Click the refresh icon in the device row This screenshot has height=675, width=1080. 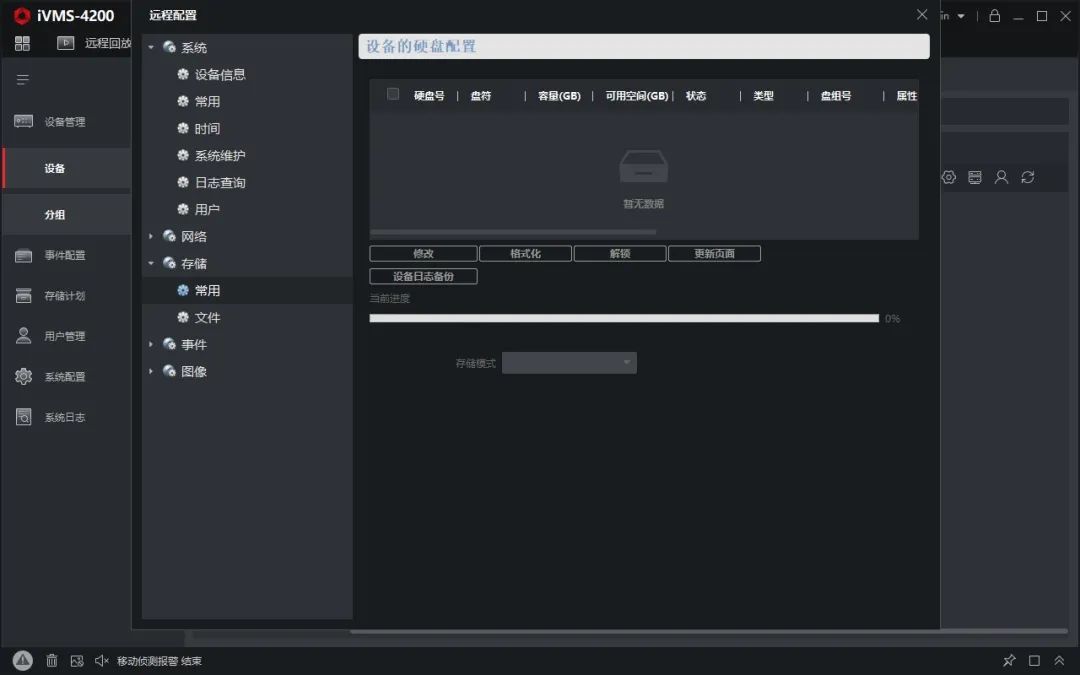(1027, 177)
